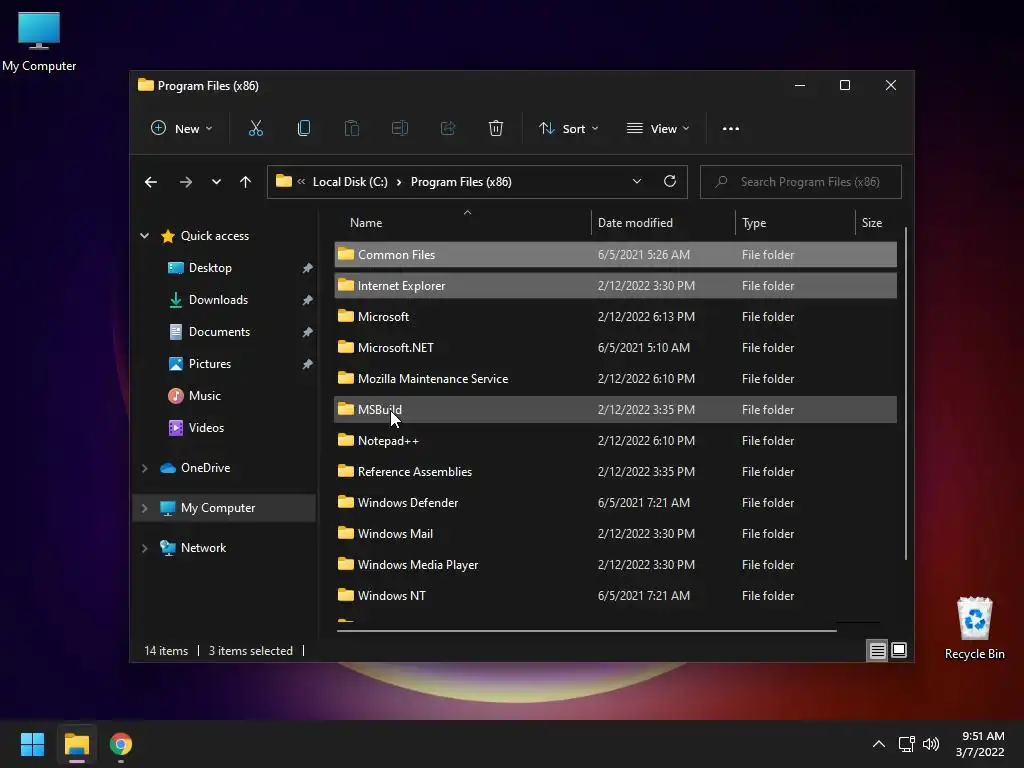Open Desktop in Quick access

click(x=210, y=268)
